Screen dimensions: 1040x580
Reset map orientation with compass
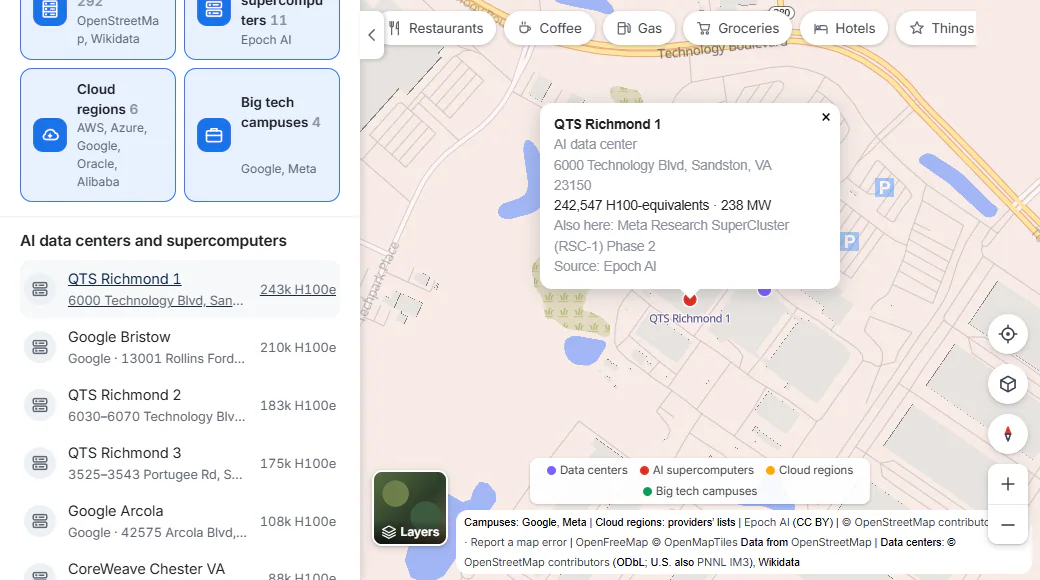[1008, 435]
